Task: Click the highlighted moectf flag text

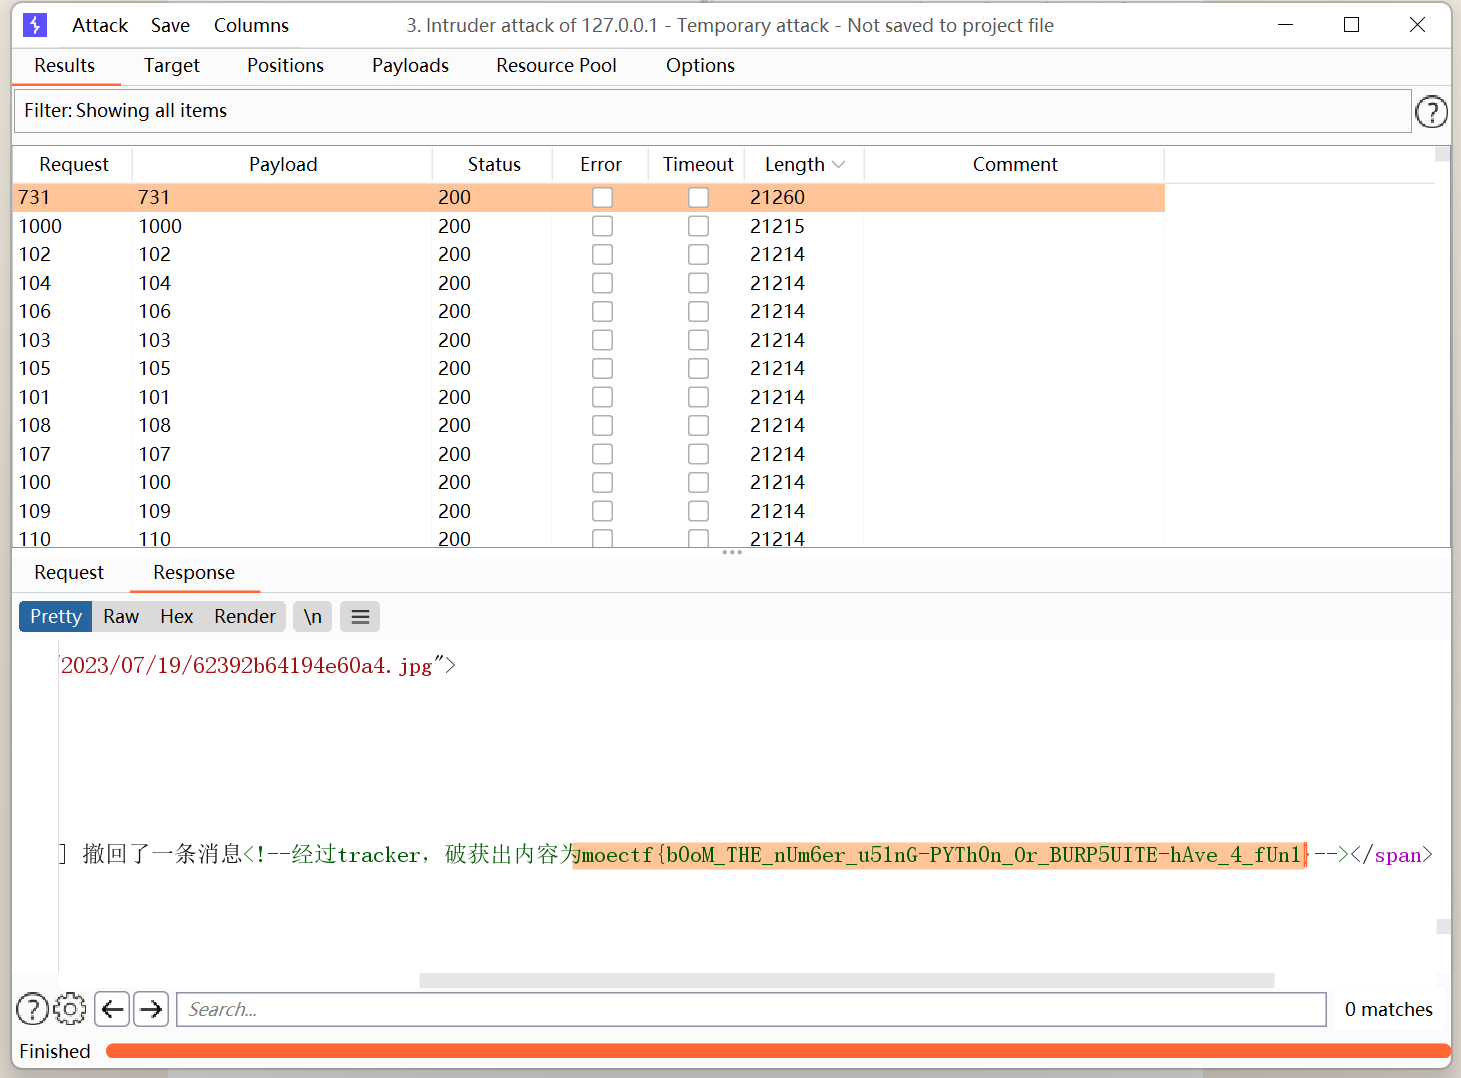Action: coord(940,855)
